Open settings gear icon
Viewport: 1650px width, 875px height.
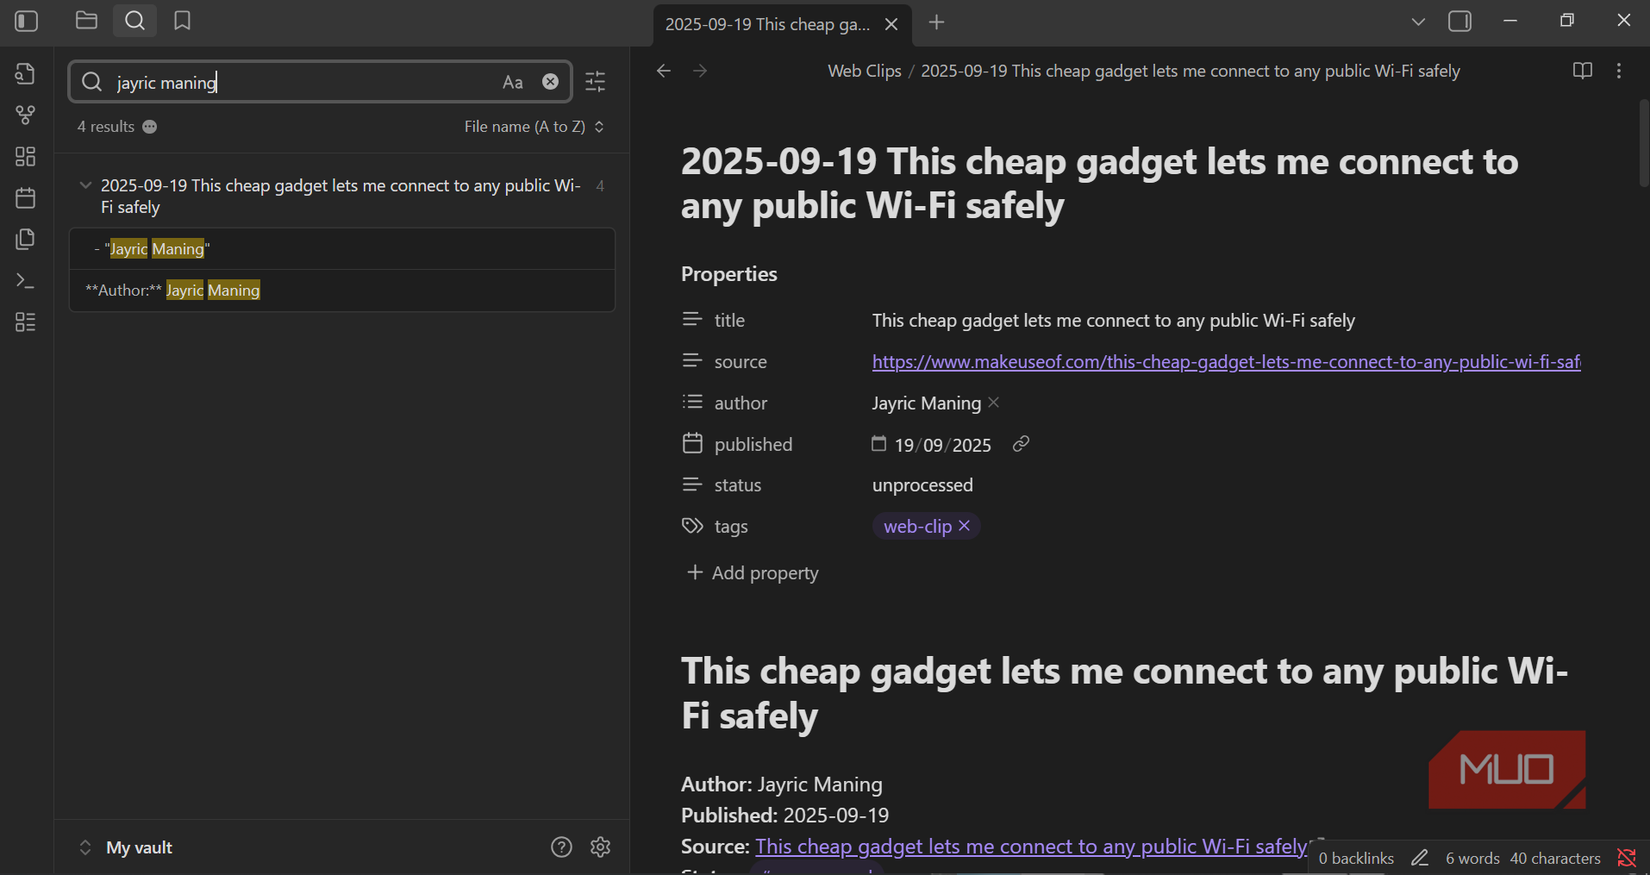(600, 847)
